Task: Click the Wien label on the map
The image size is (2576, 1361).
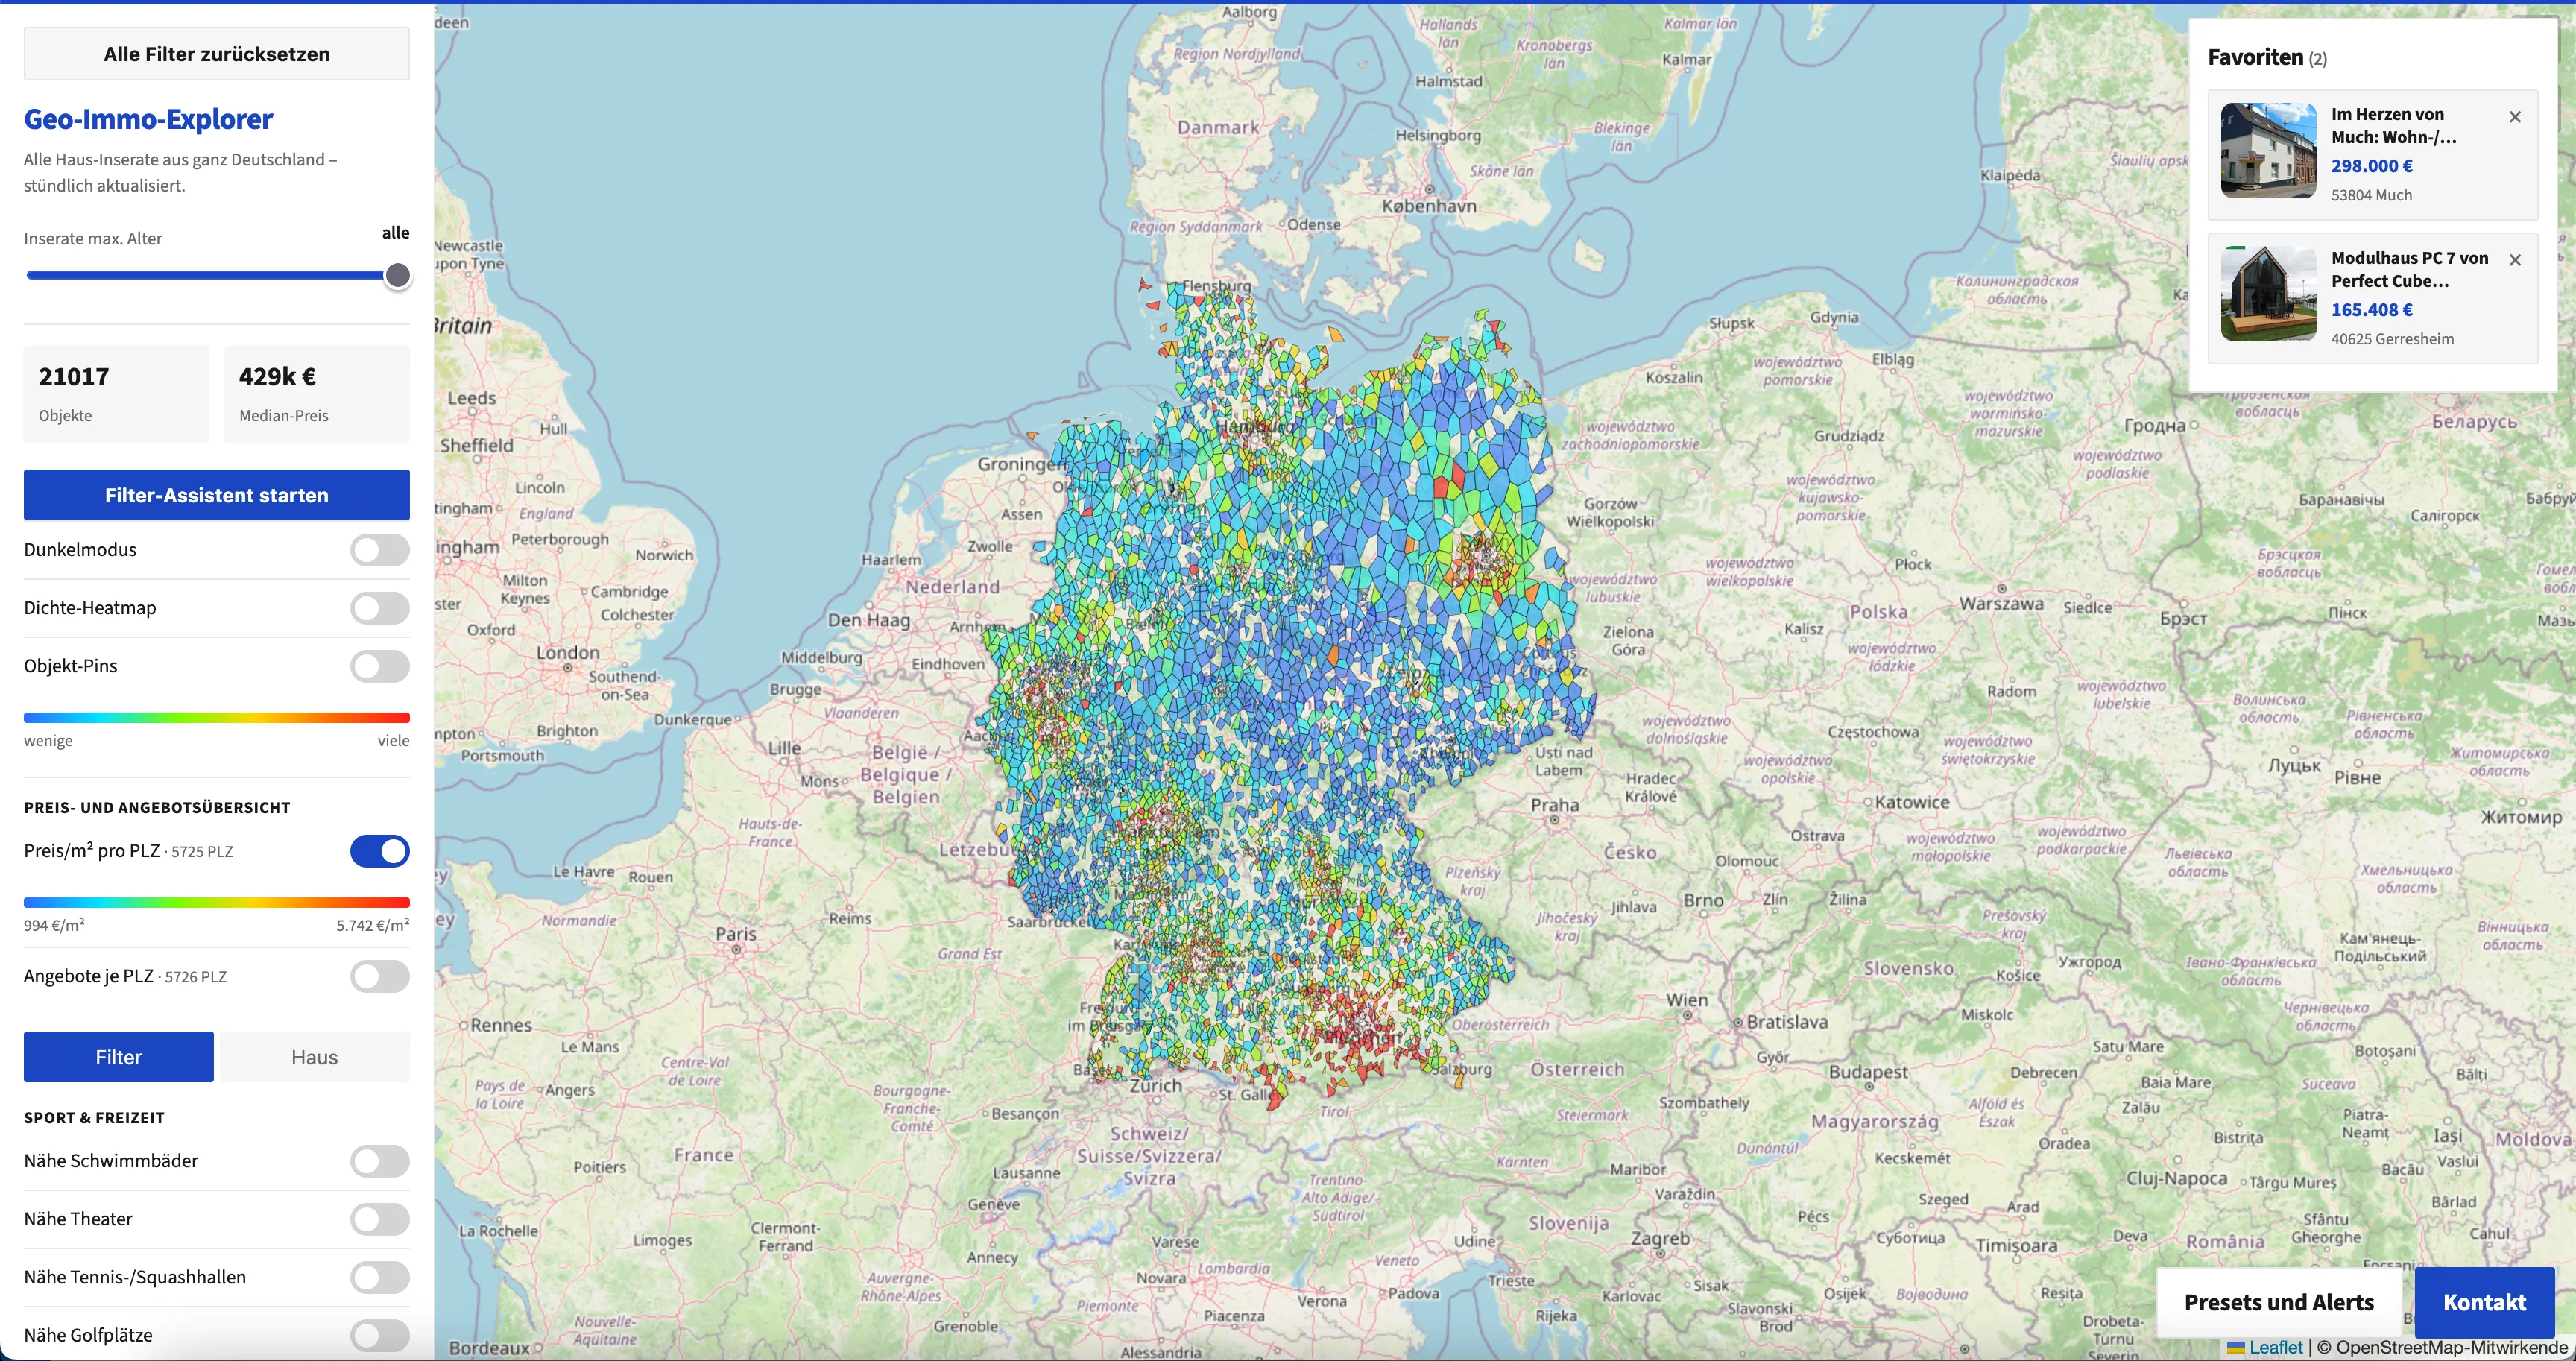Action: tap(1687, 1000)
